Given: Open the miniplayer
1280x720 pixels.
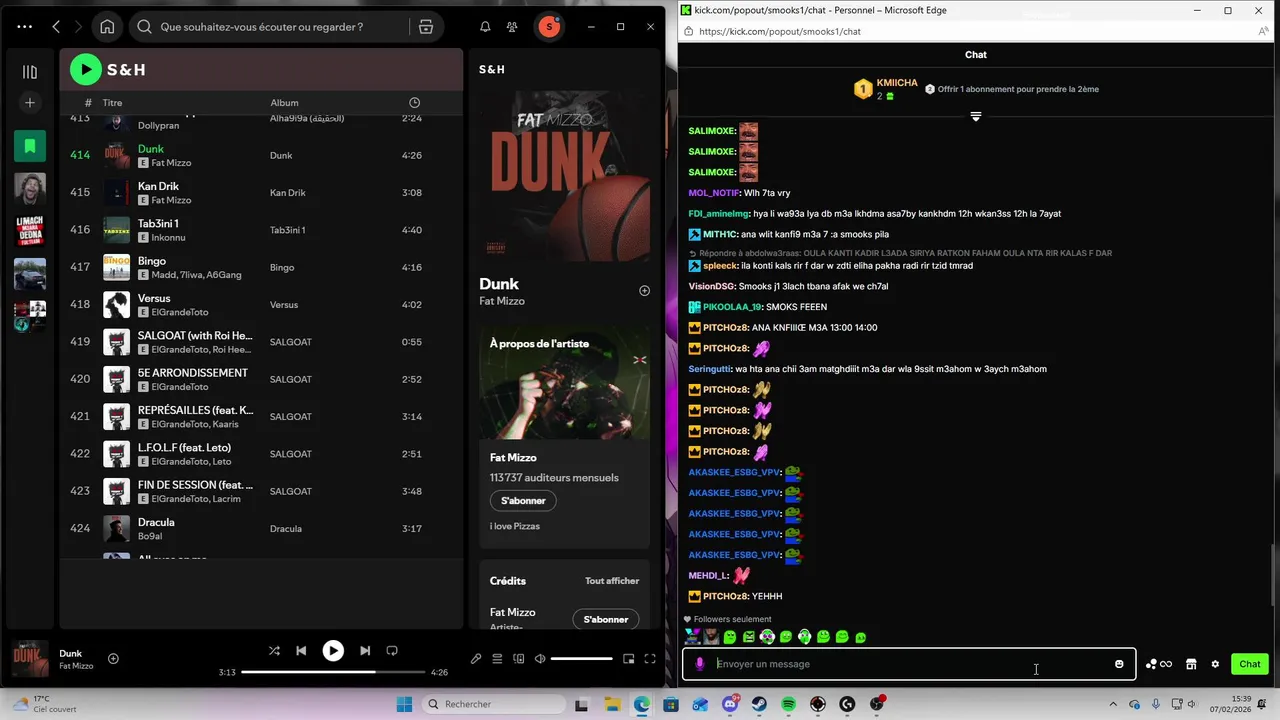Looking at the screenshot, I should click(628, 658).
